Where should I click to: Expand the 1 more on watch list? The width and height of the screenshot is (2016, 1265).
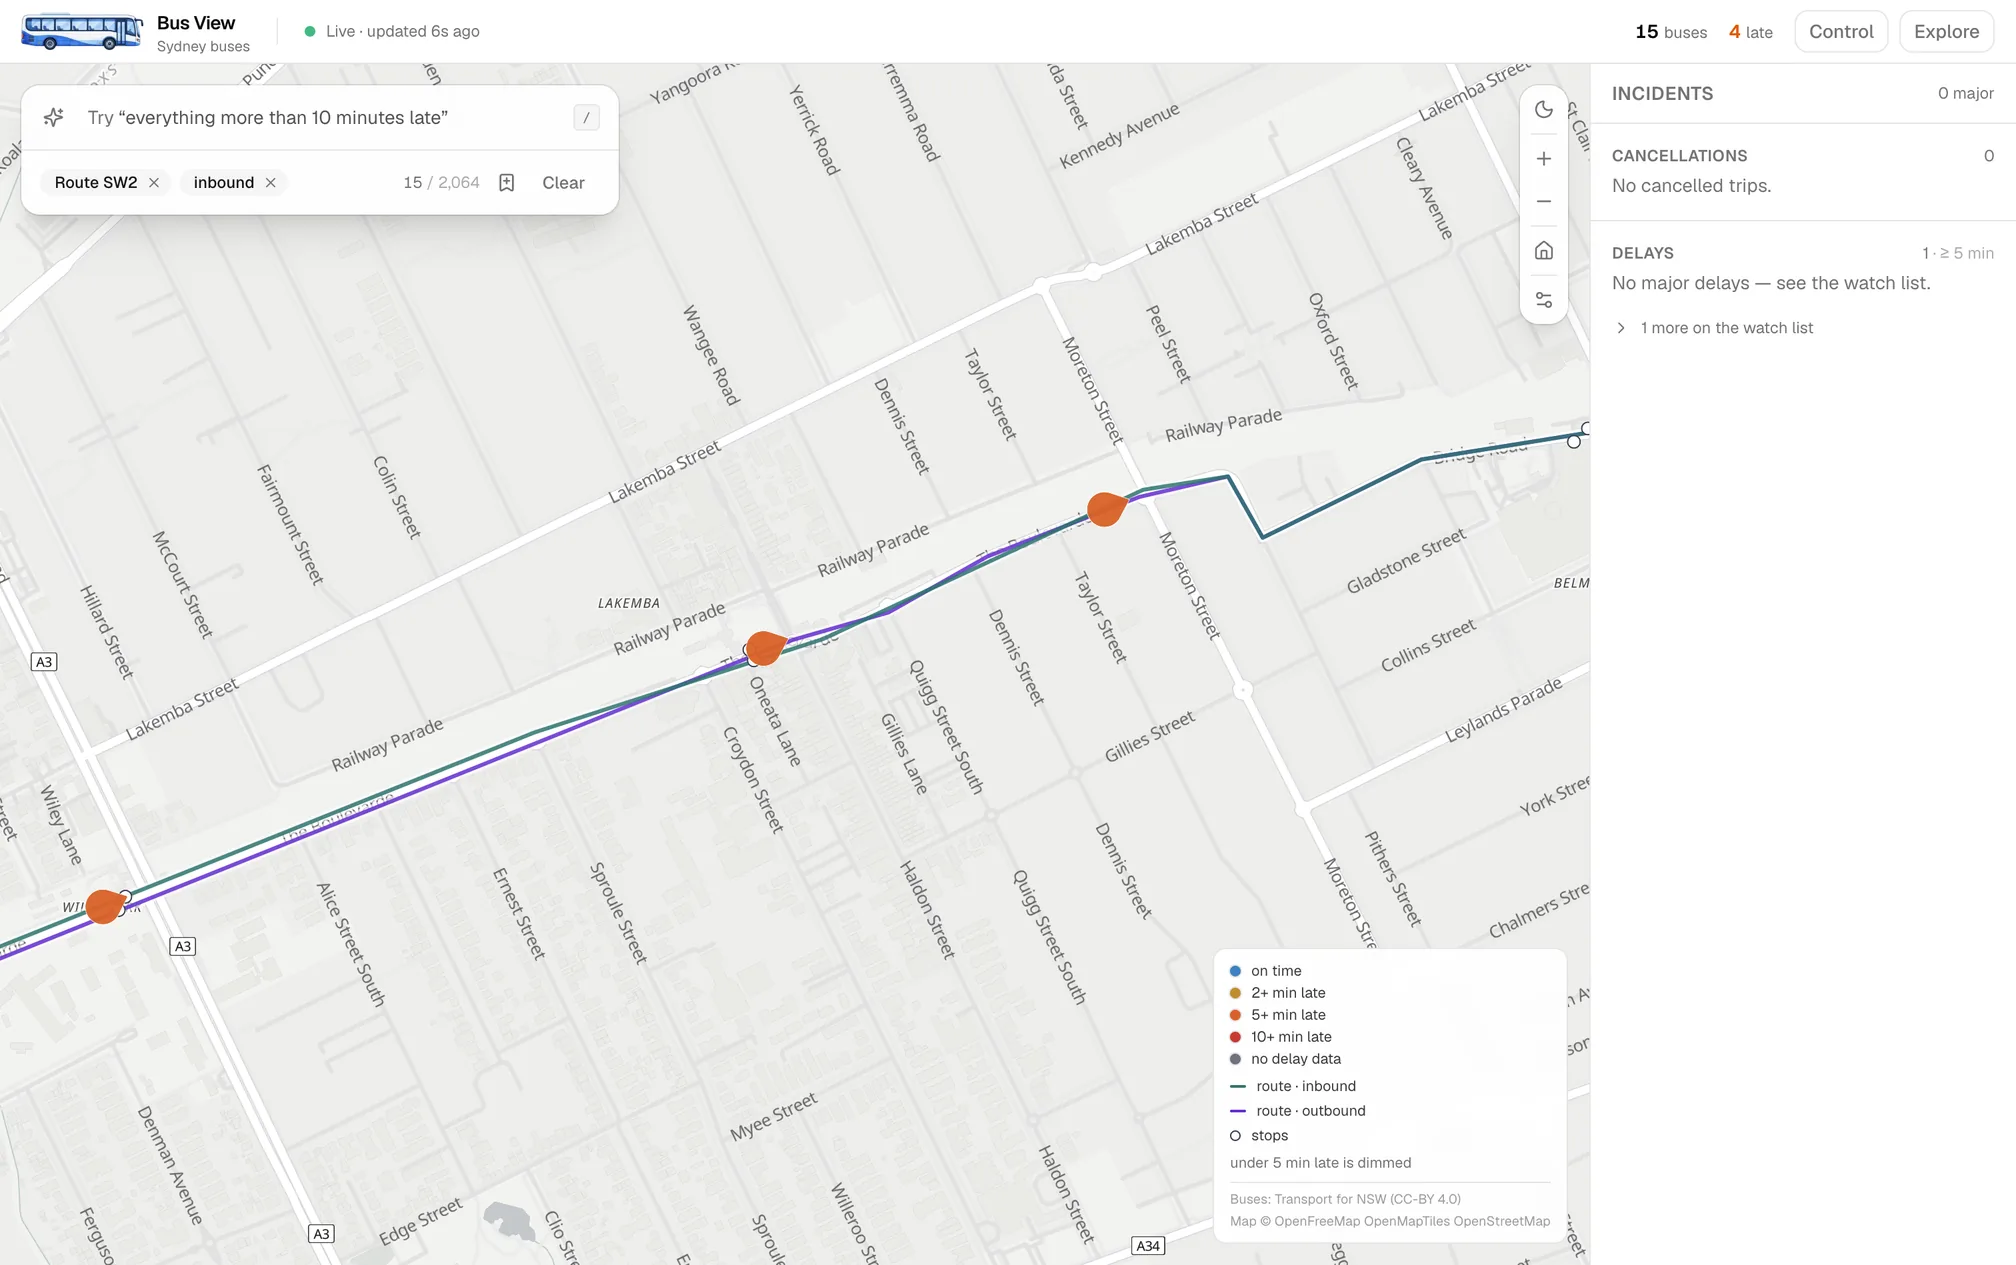(x=1714, y=328)
